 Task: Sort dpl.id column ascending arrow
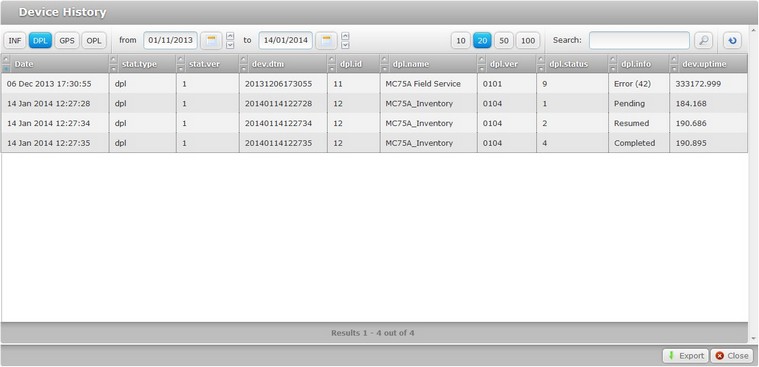332,60
